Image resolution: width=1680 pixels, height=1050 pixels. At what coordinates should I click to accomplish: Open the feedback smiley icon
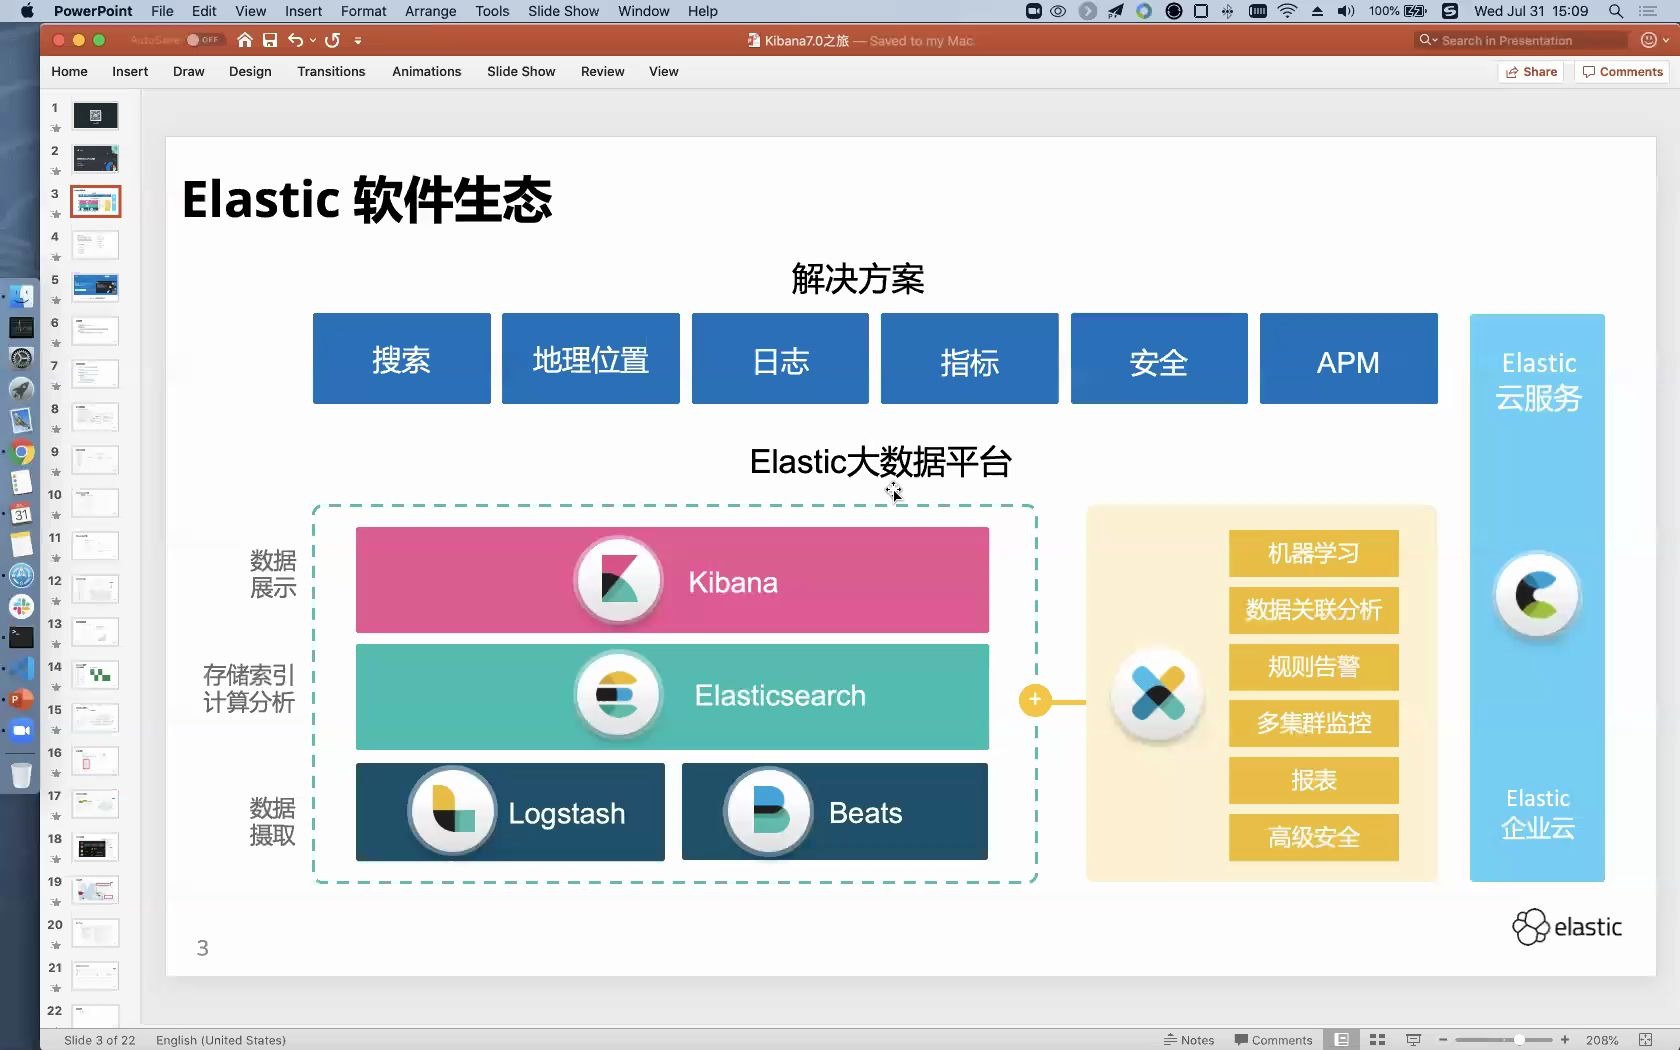(x=1649, y=40)
